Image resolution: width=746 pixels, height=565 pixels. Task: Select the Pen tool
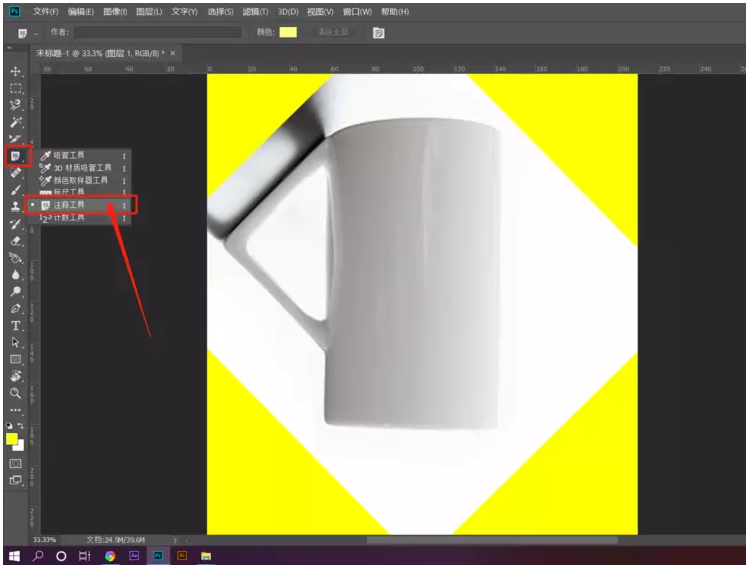click(x=15, y=309)
